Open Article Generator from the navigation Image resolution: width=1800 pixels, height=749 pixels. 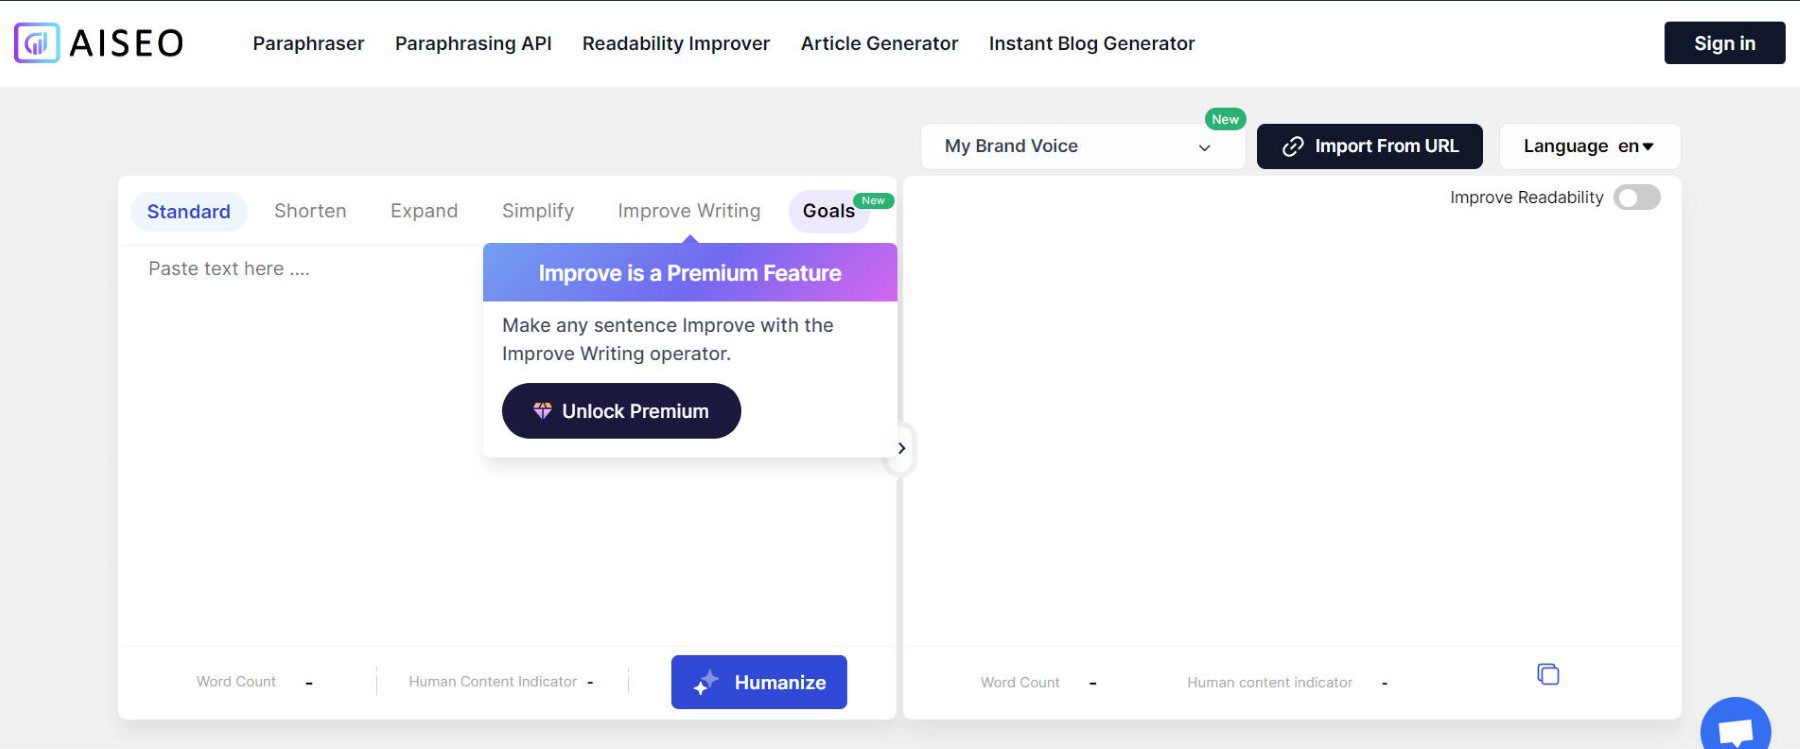tap(879, 43)
